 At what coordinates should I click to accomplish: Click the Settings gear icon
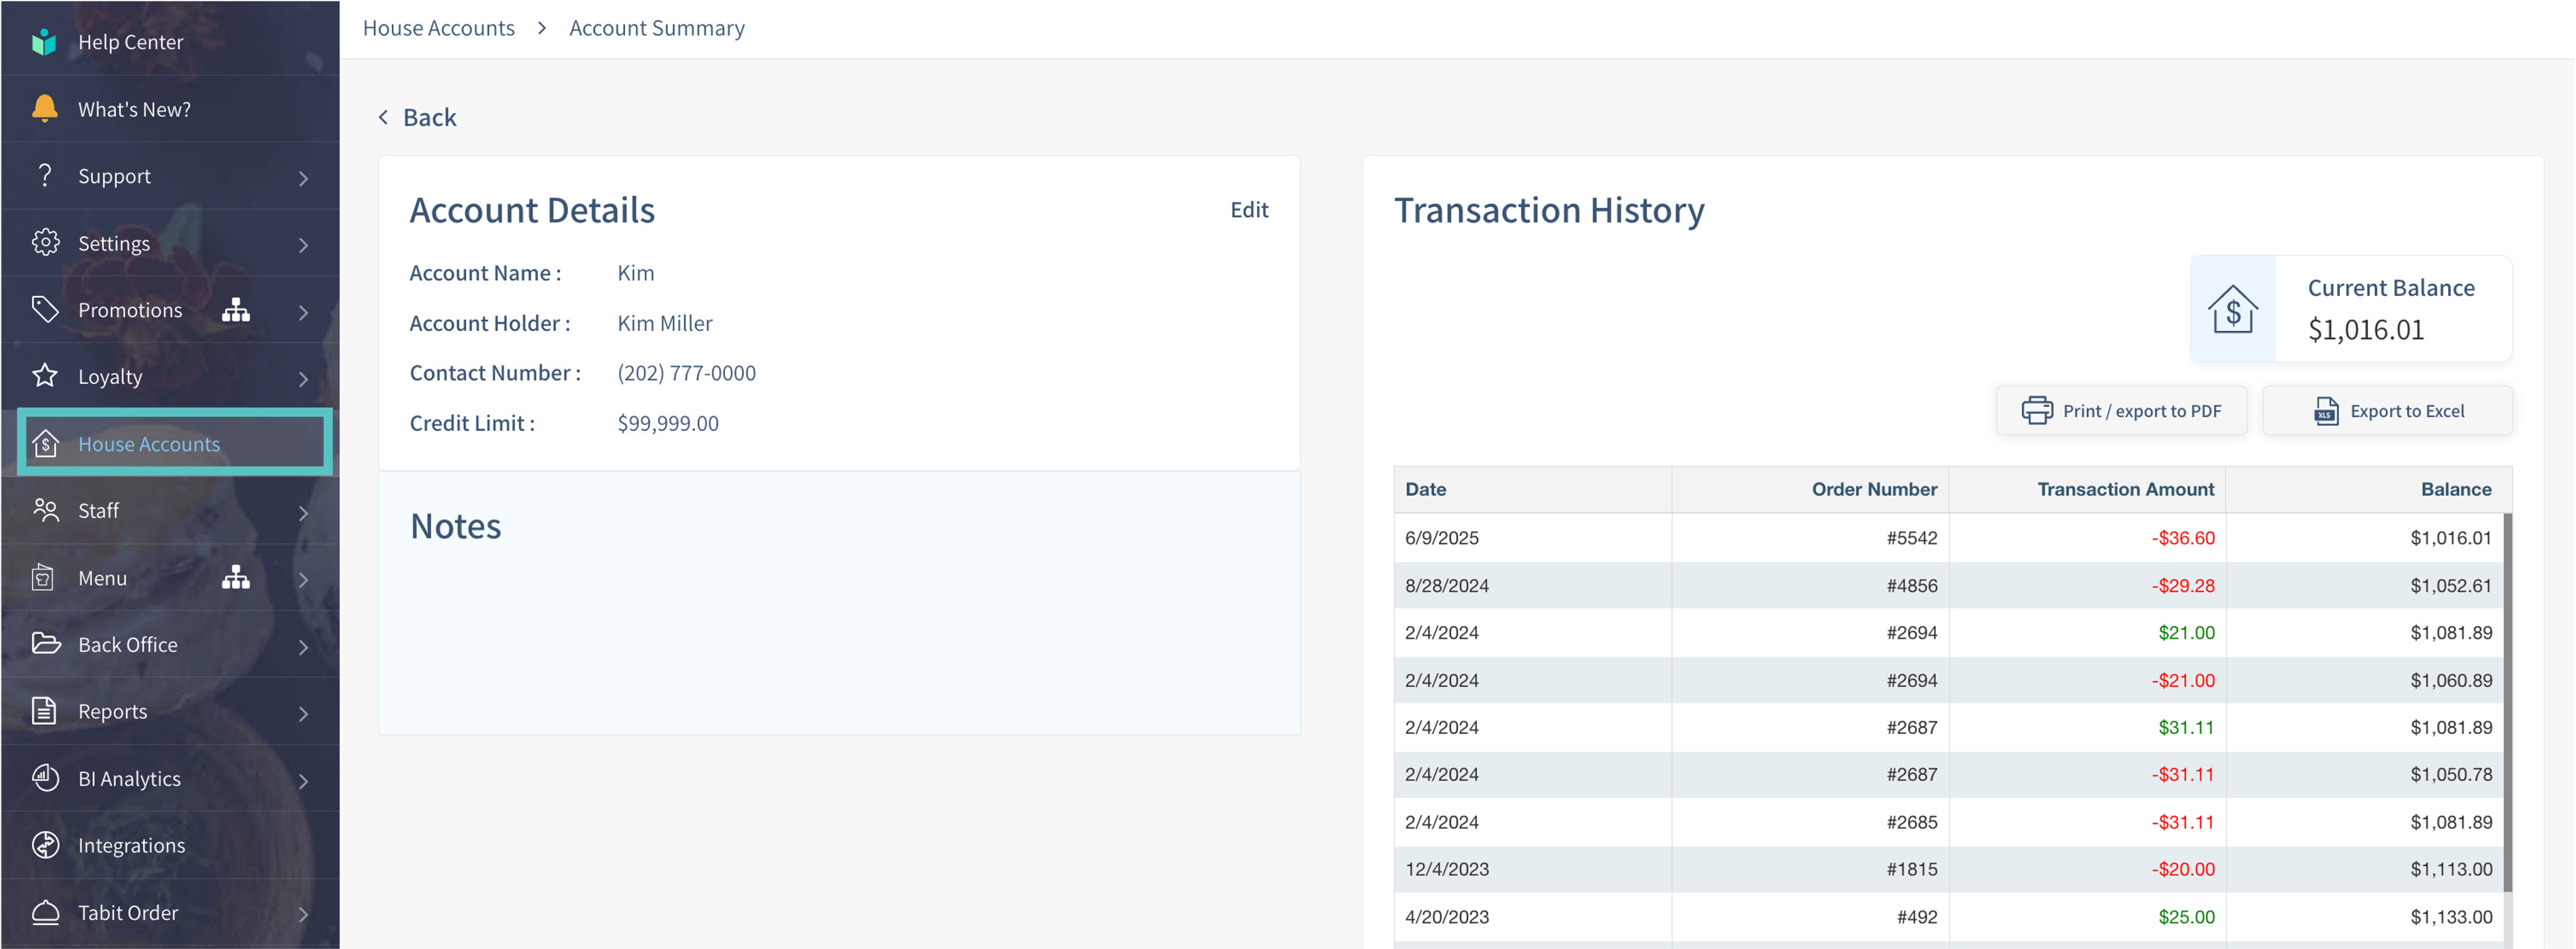click(x=45, y=242)
